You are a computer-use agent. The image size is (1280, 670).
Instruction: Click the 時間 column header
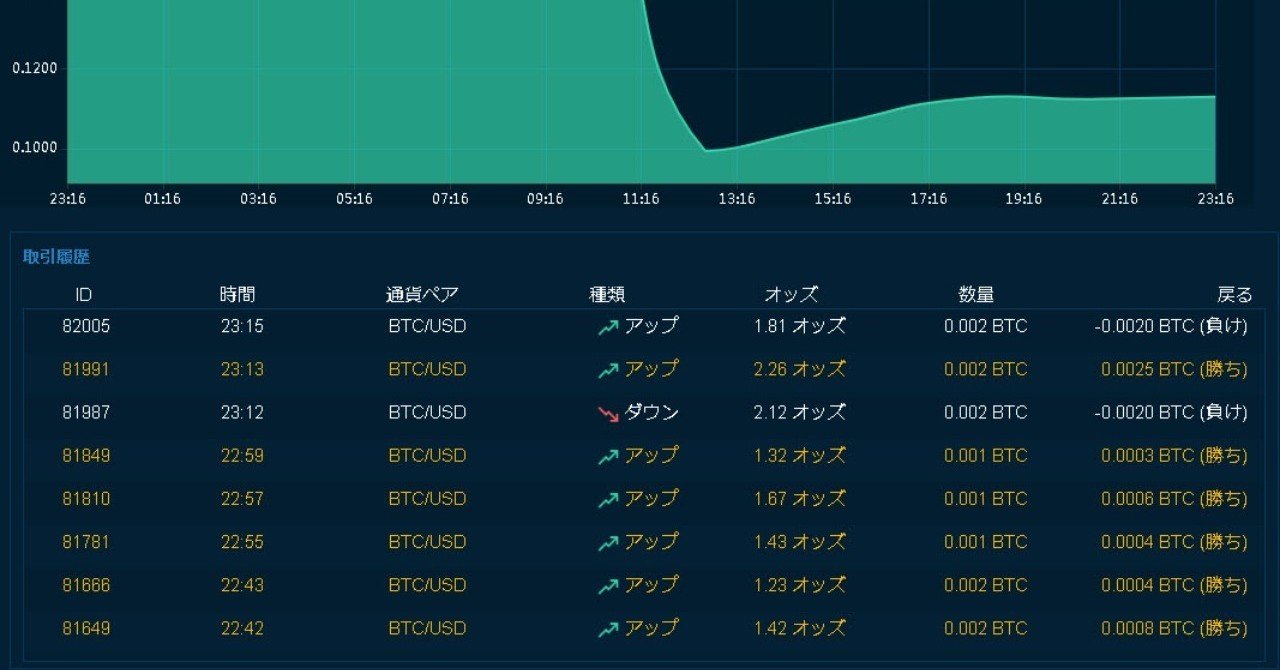click(x=237, y=294)
